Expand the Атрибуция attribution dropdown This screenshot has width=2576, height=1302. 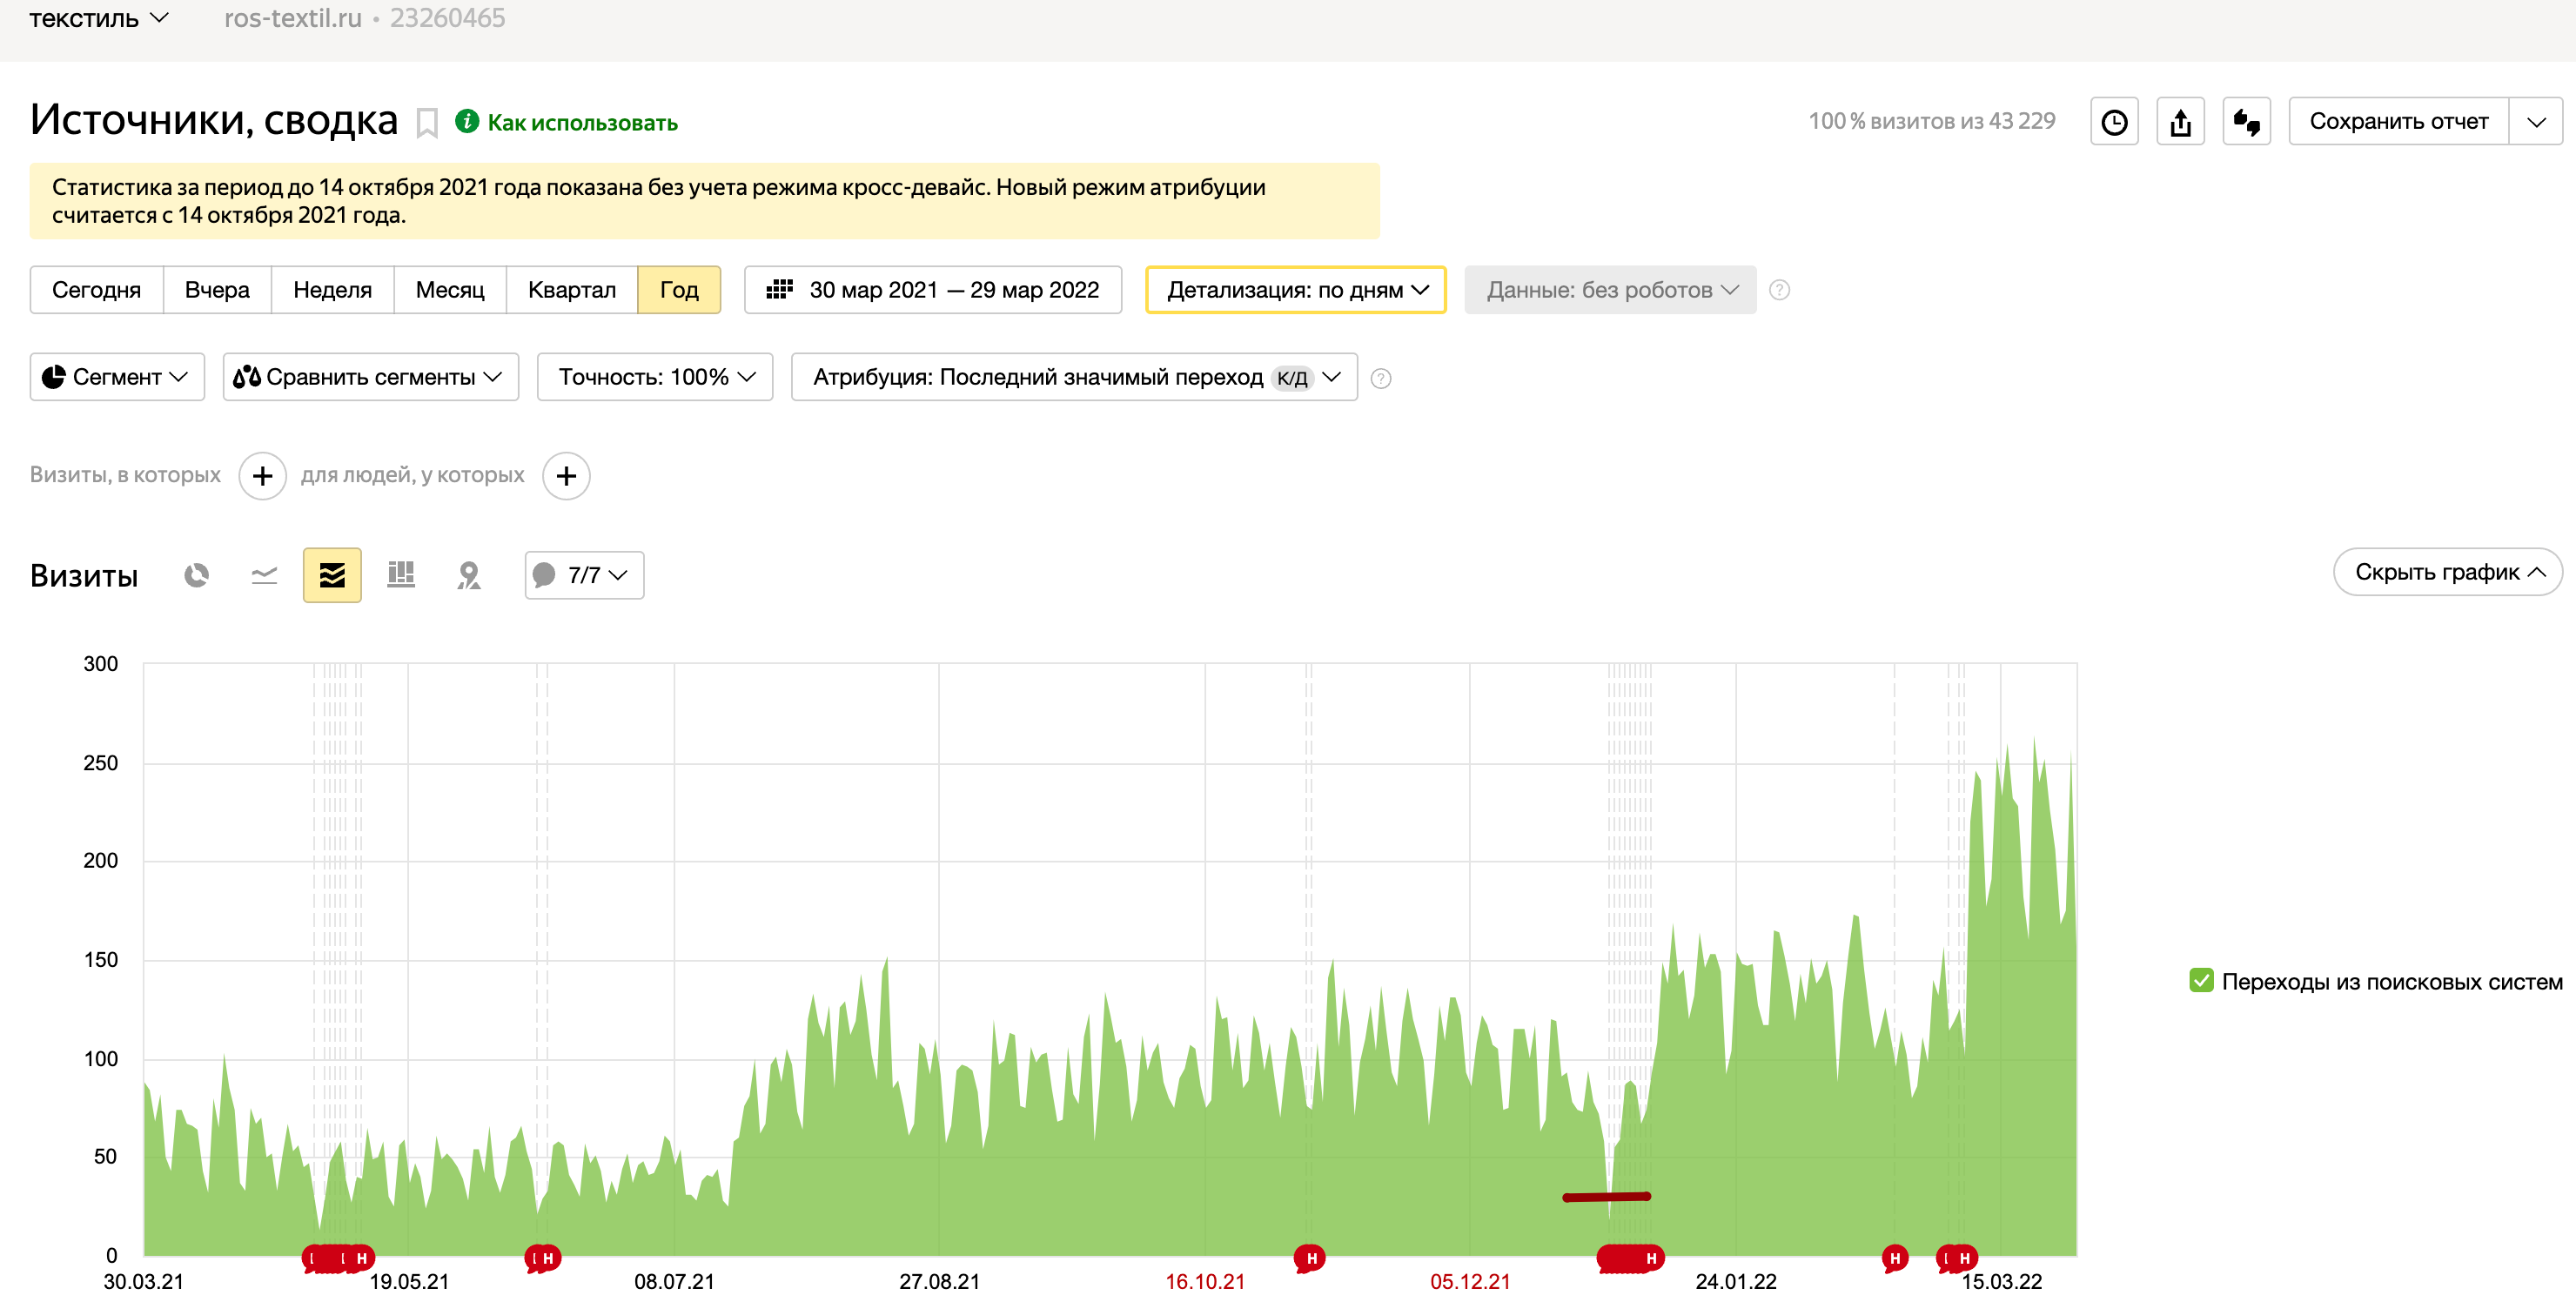click(x=1074, y=377)
